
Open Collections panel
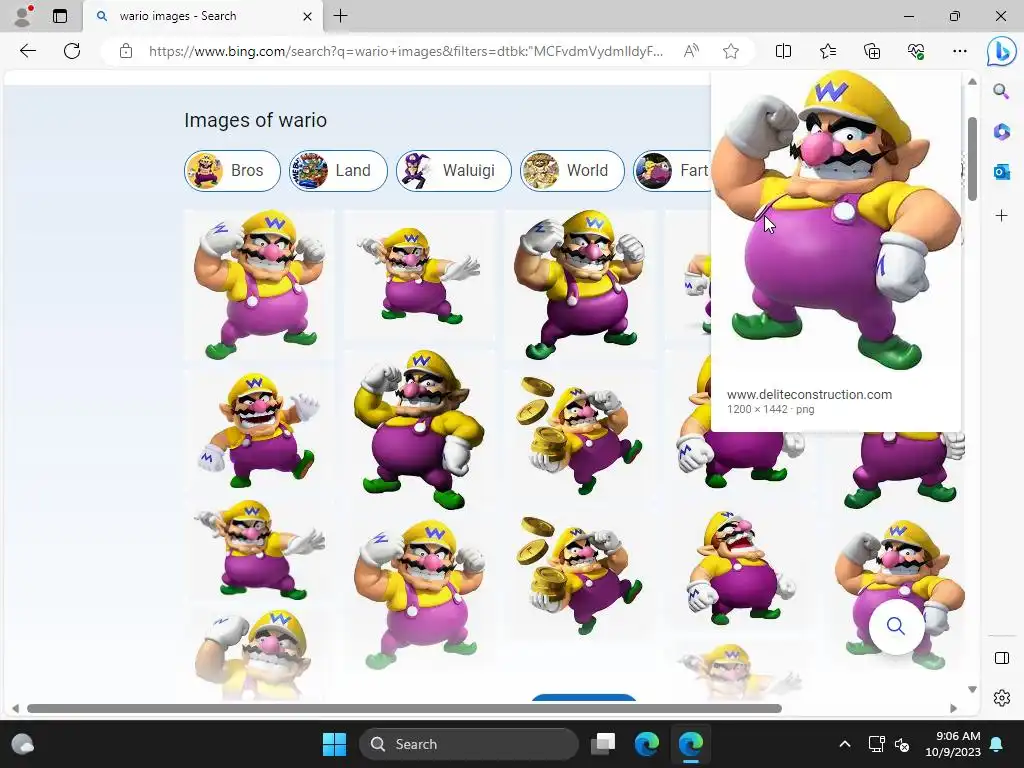point(872,51)
